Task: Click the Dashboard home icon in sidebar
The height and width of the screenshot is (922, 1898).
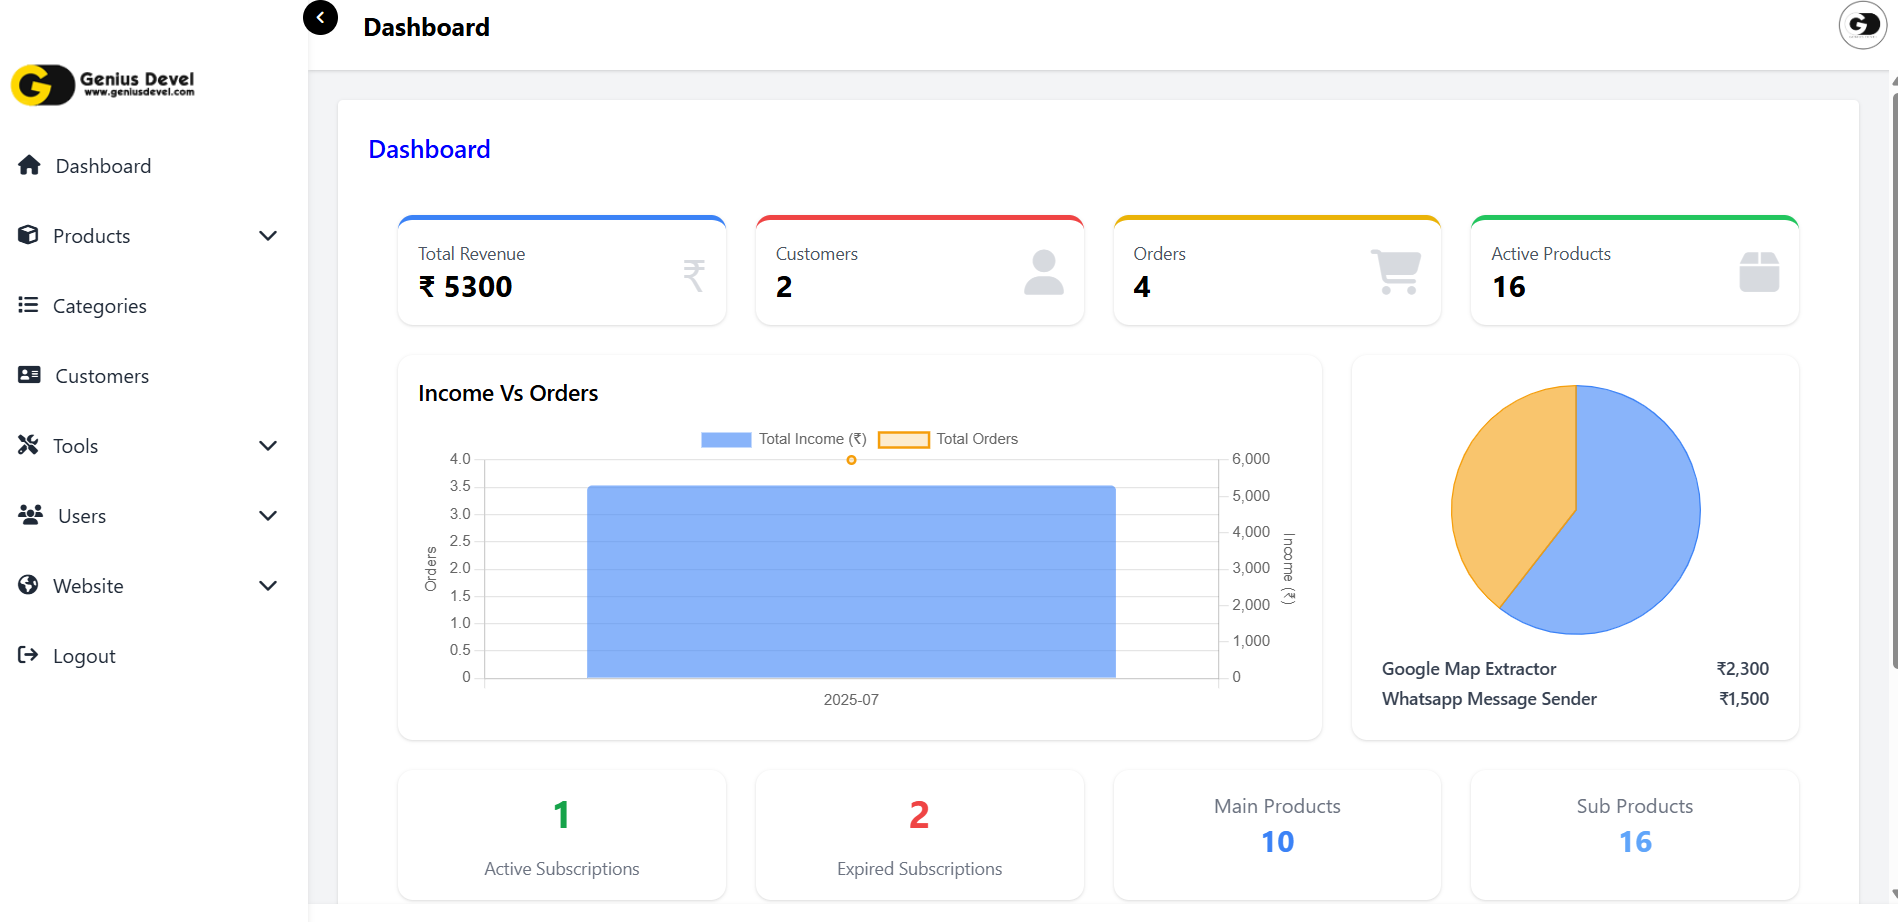Action: point(29,165)
